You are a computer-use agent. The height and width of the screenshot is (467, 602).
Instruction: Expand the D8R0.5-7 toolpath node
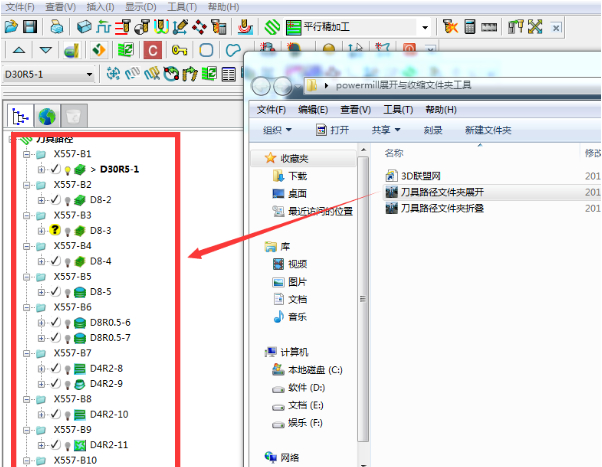[x=41, y=338]
